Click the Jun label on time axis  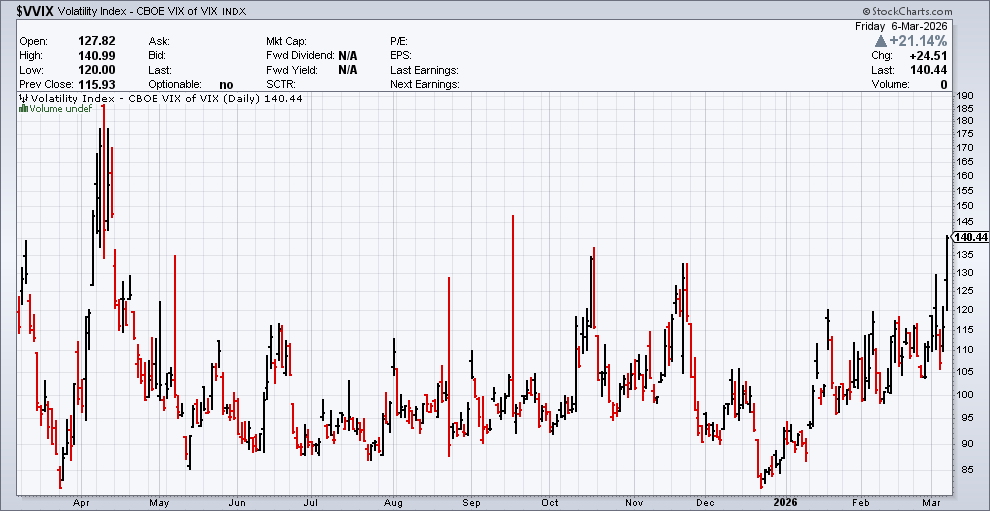237,503
